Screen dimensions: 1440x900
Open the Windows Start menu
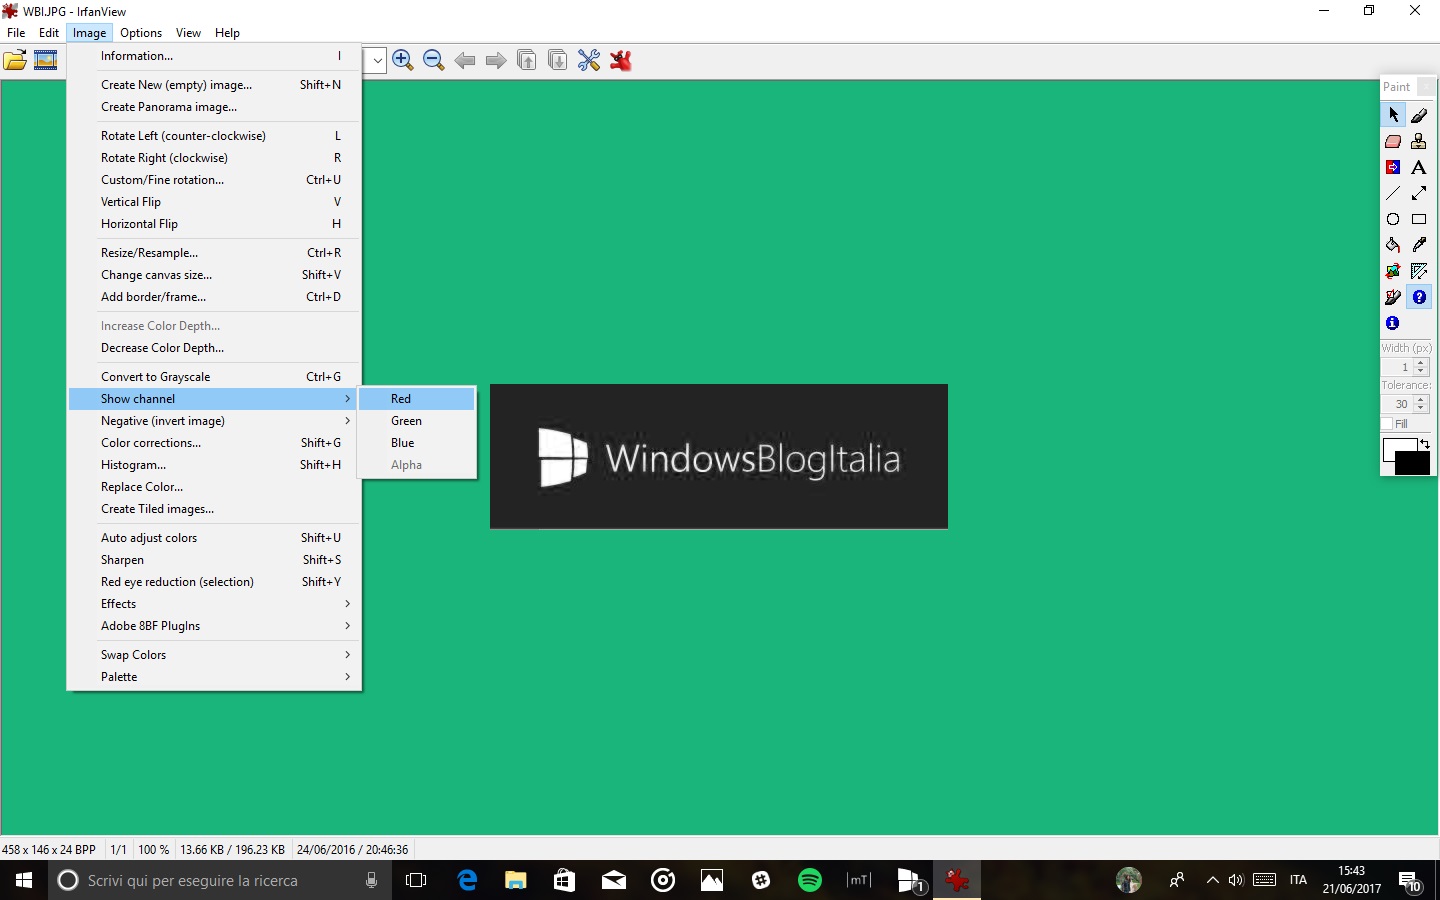click(24, 880)
